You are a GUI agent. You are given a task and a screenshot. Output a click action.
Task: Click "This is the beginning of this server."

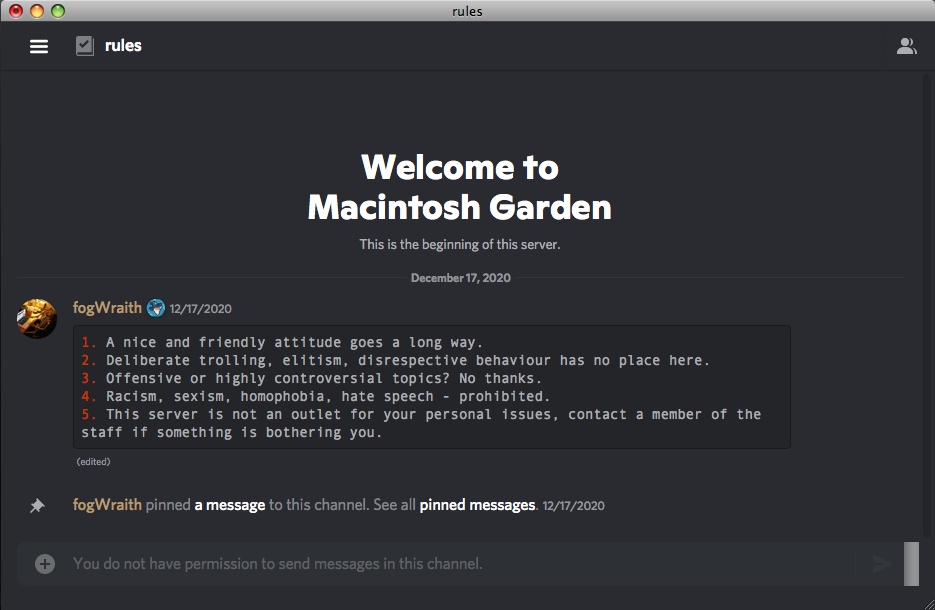pyautogui.click(x=460, y=244)
